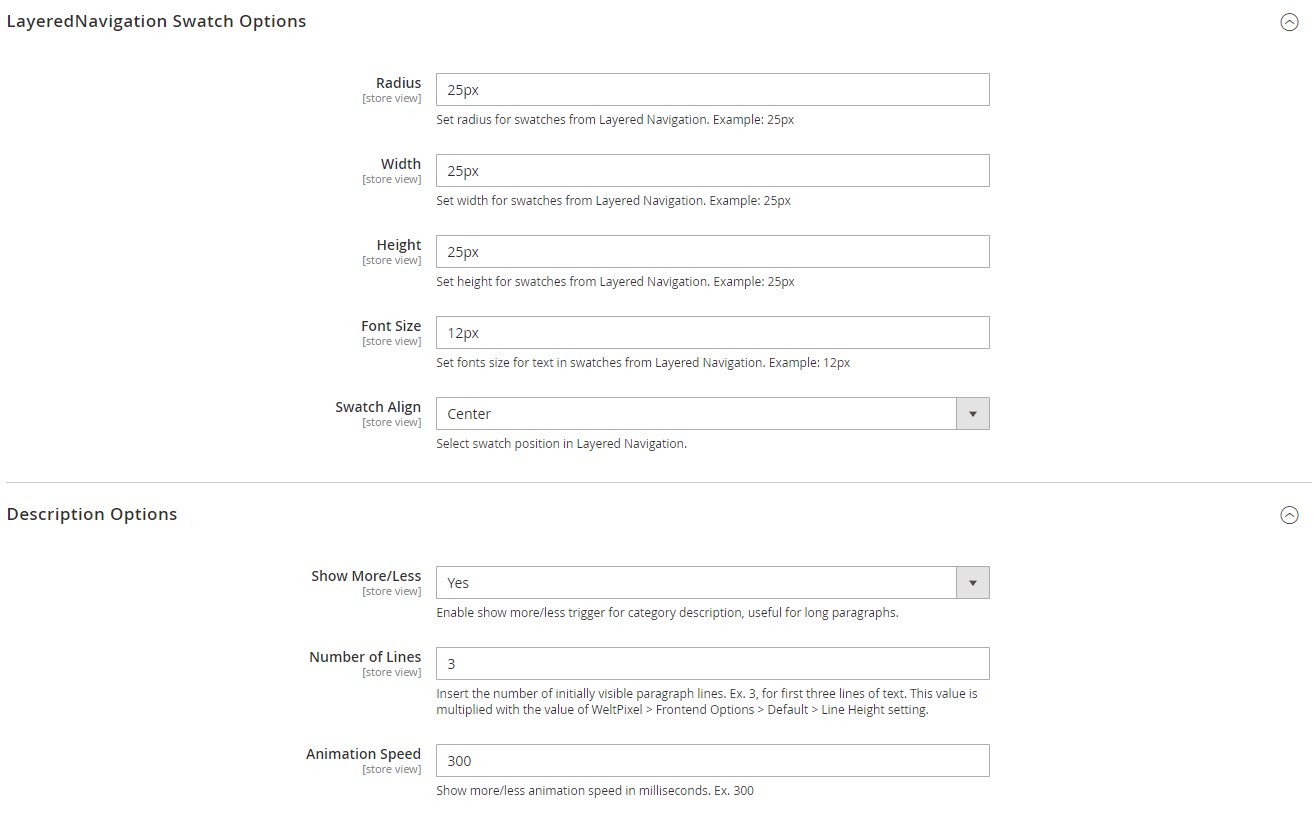
Task: Click the Radius input field
Action: (712, 90)
